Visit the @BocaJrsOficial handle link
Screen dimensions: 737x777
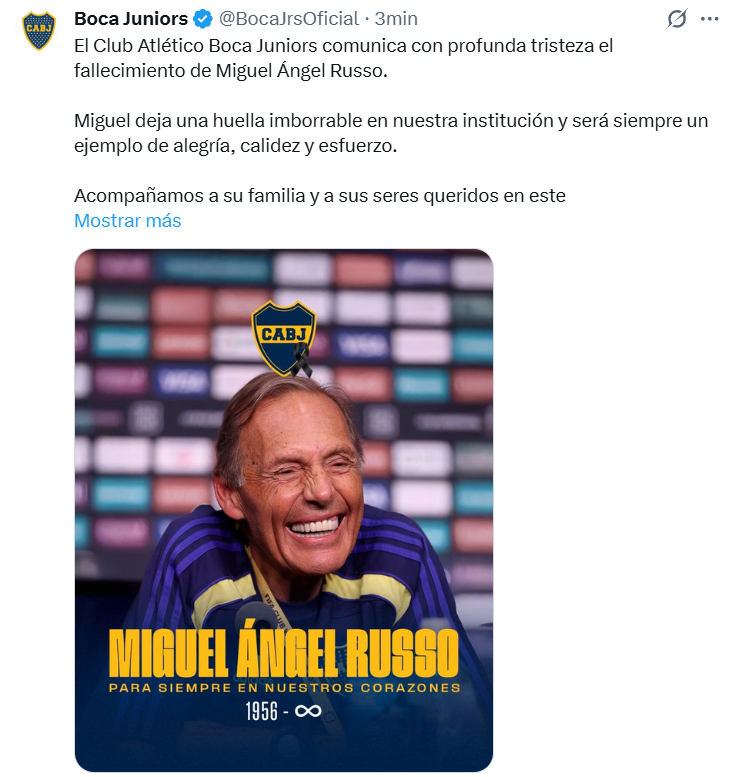coord(289,19)
